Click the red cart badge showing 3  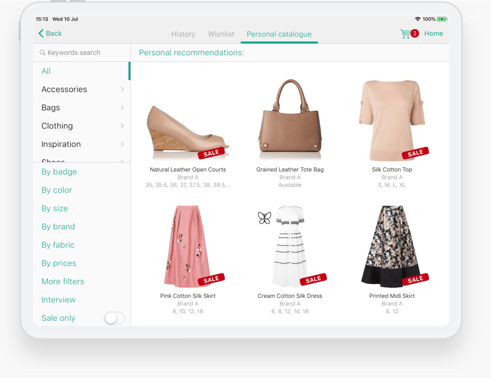tap(414, 33)
